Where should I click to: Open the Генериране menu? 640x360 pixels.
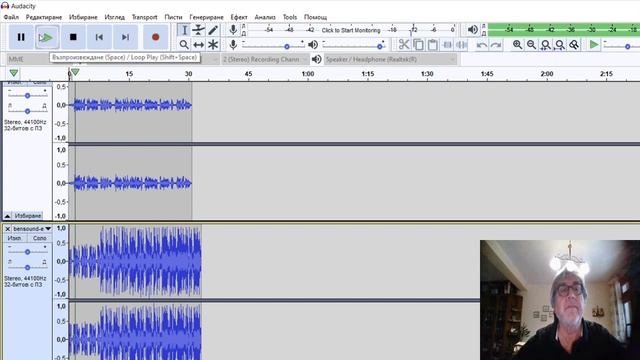207,17
